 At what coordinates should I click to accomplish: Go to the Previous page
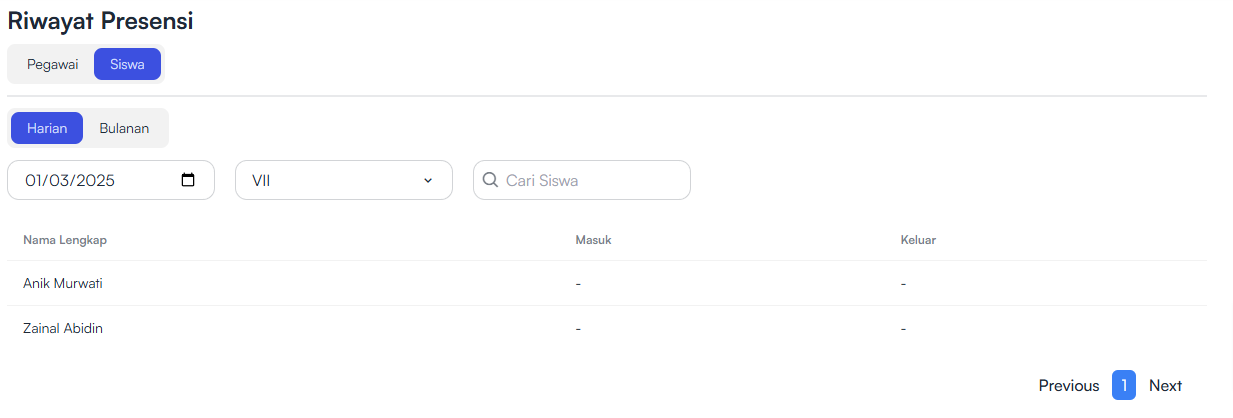point(1069,385)
